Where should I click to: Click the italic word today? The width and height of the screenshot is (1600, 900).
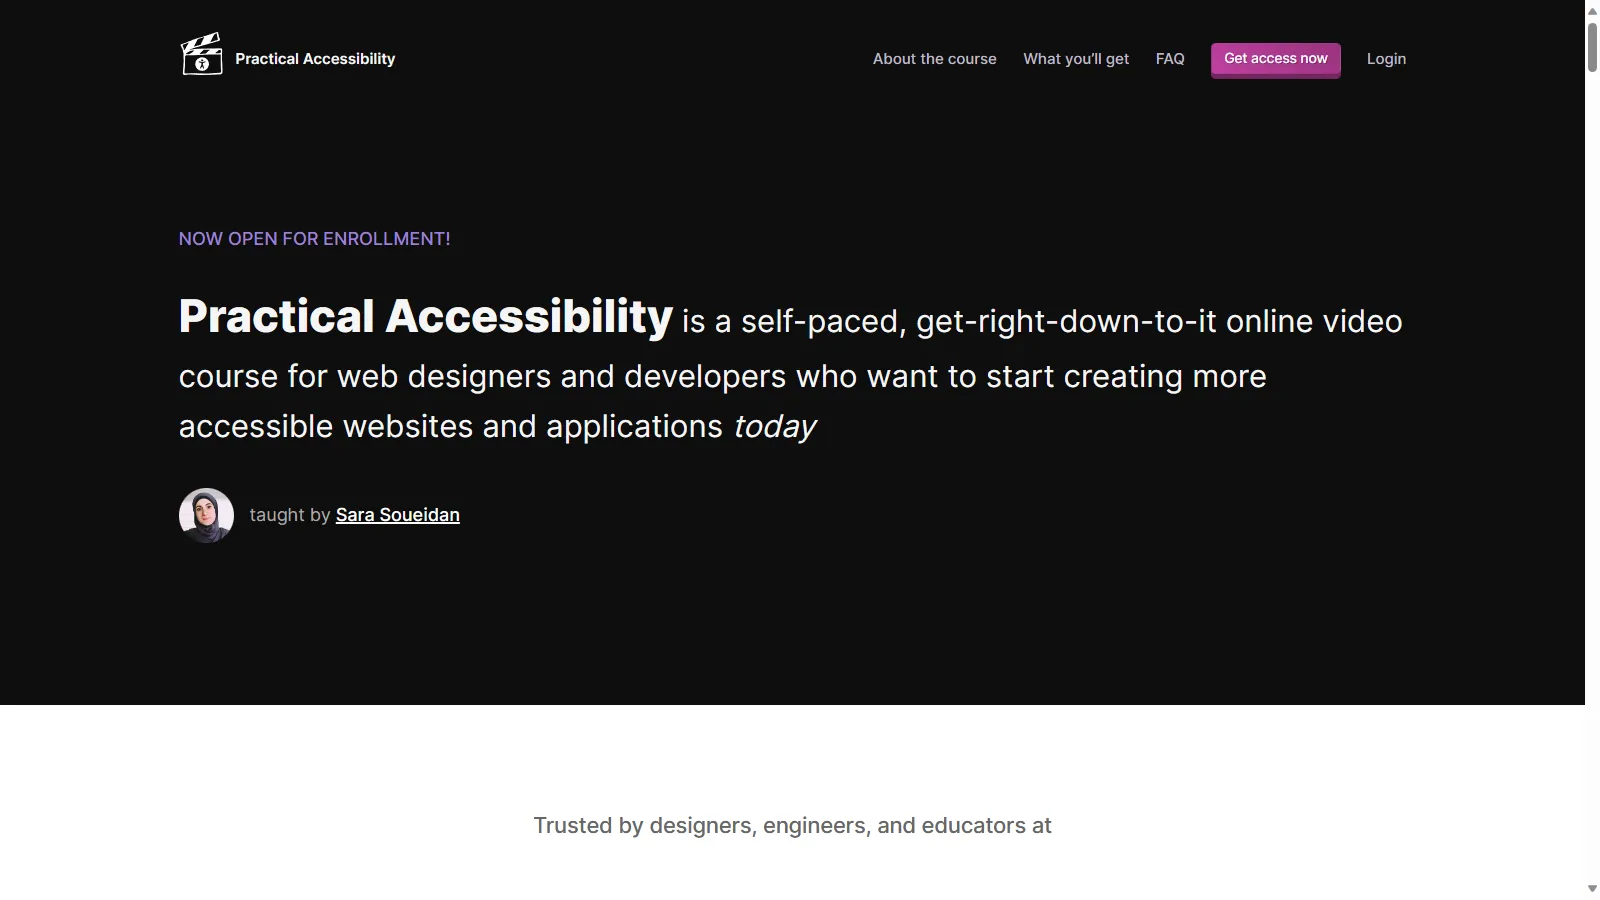[775, 427]
